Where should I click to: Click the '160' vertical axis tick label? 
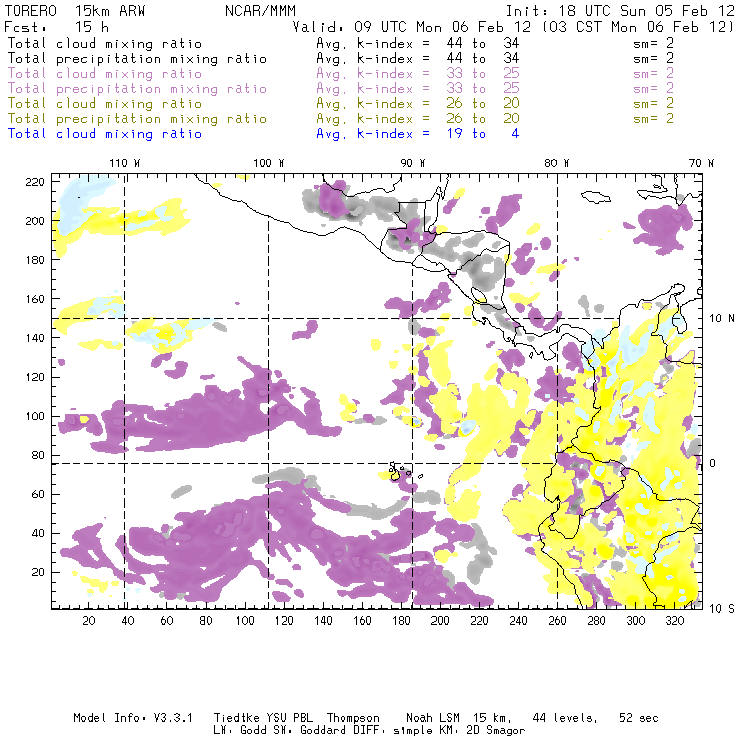35,299
